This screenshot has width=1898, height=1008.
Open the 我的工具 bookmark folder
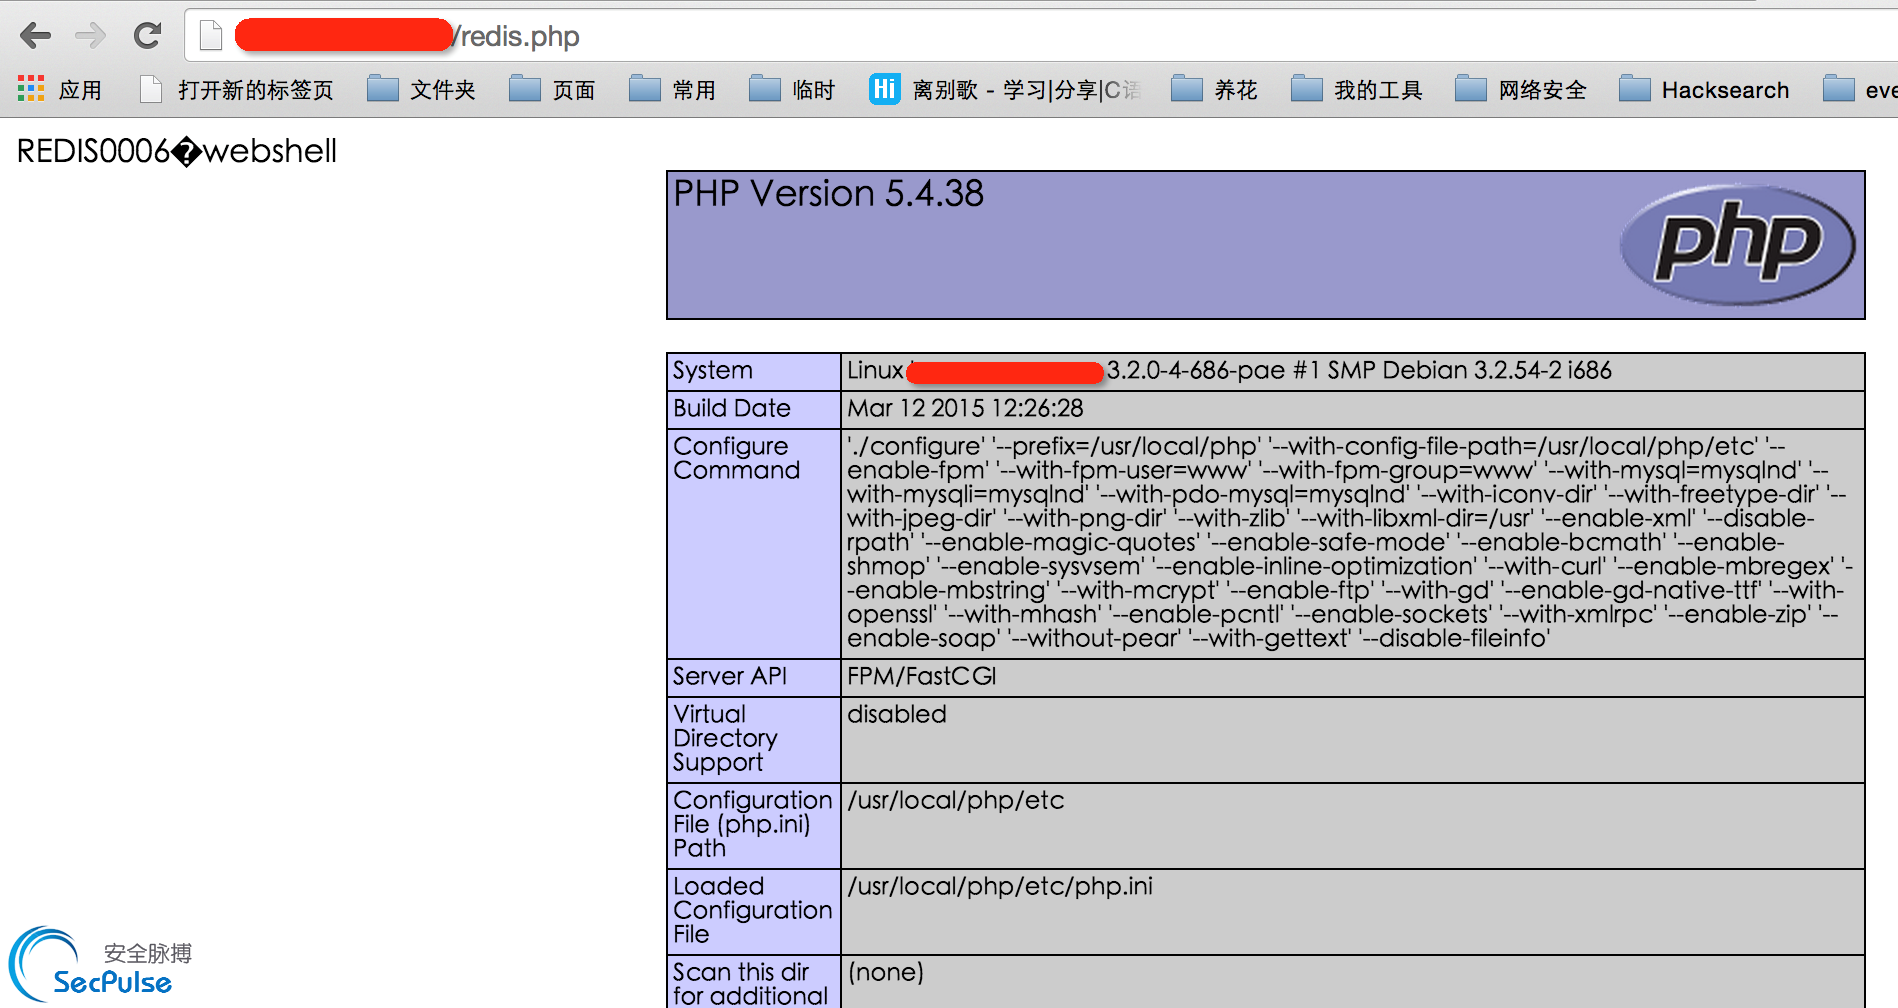[1356, 90]
